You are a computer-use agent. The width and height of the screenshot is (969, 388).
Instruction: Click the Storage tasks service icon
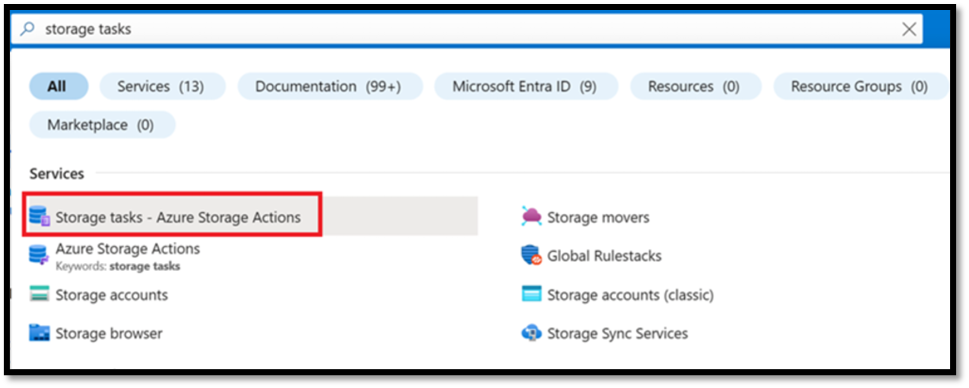coord(39,217)
